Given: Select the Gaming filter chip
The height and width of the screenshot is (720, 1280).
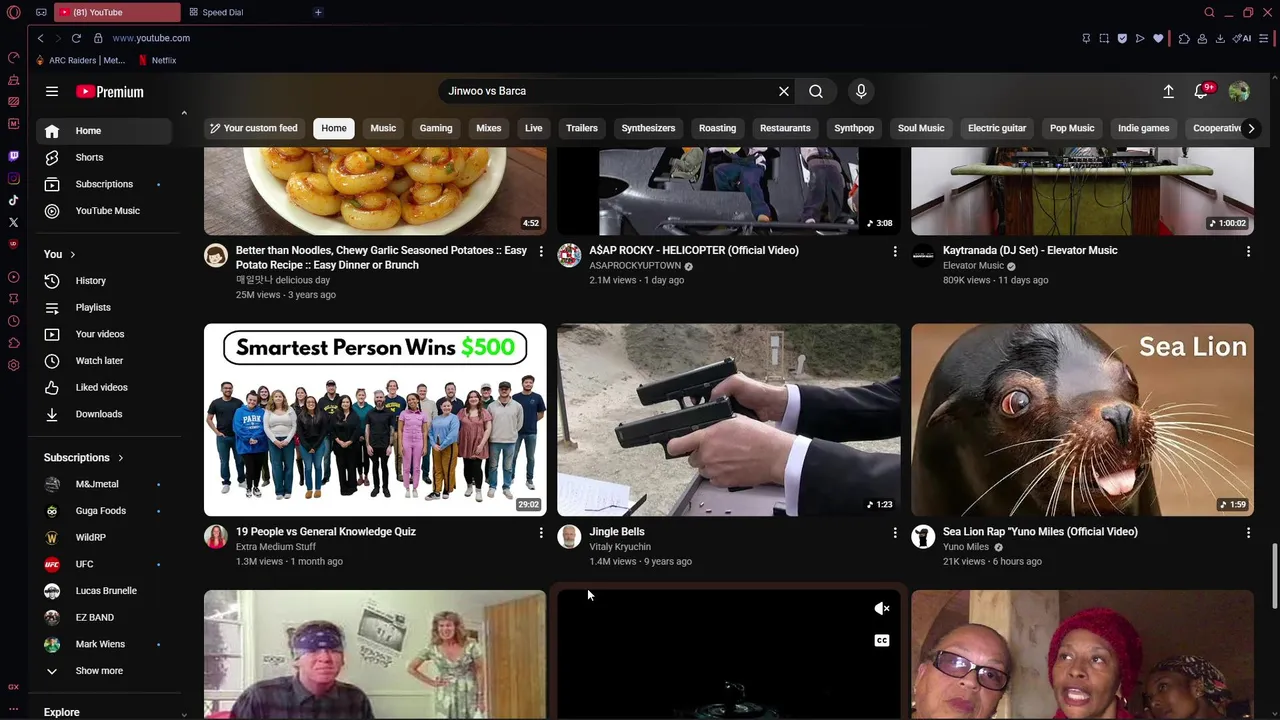Looking at the screenshot, I should 436,128.
